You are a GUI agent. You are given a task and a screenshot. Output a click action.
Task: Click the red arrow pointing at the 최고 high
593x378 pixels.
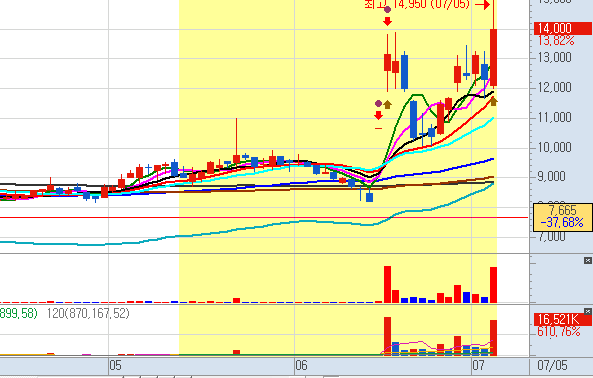(x=483, y=5)
